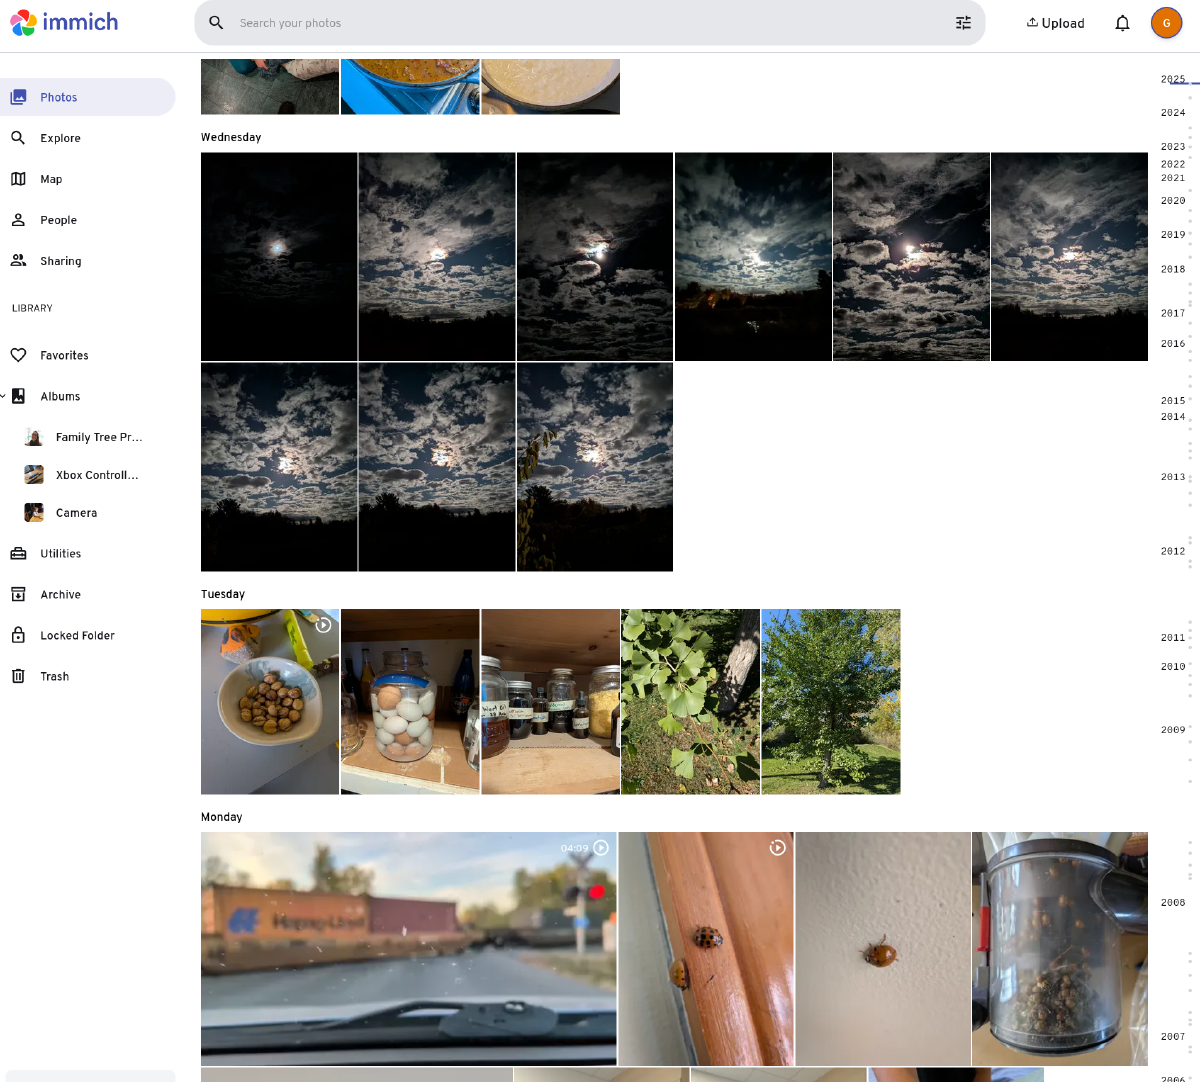Open Family Tree album

[x=98, y=437]
